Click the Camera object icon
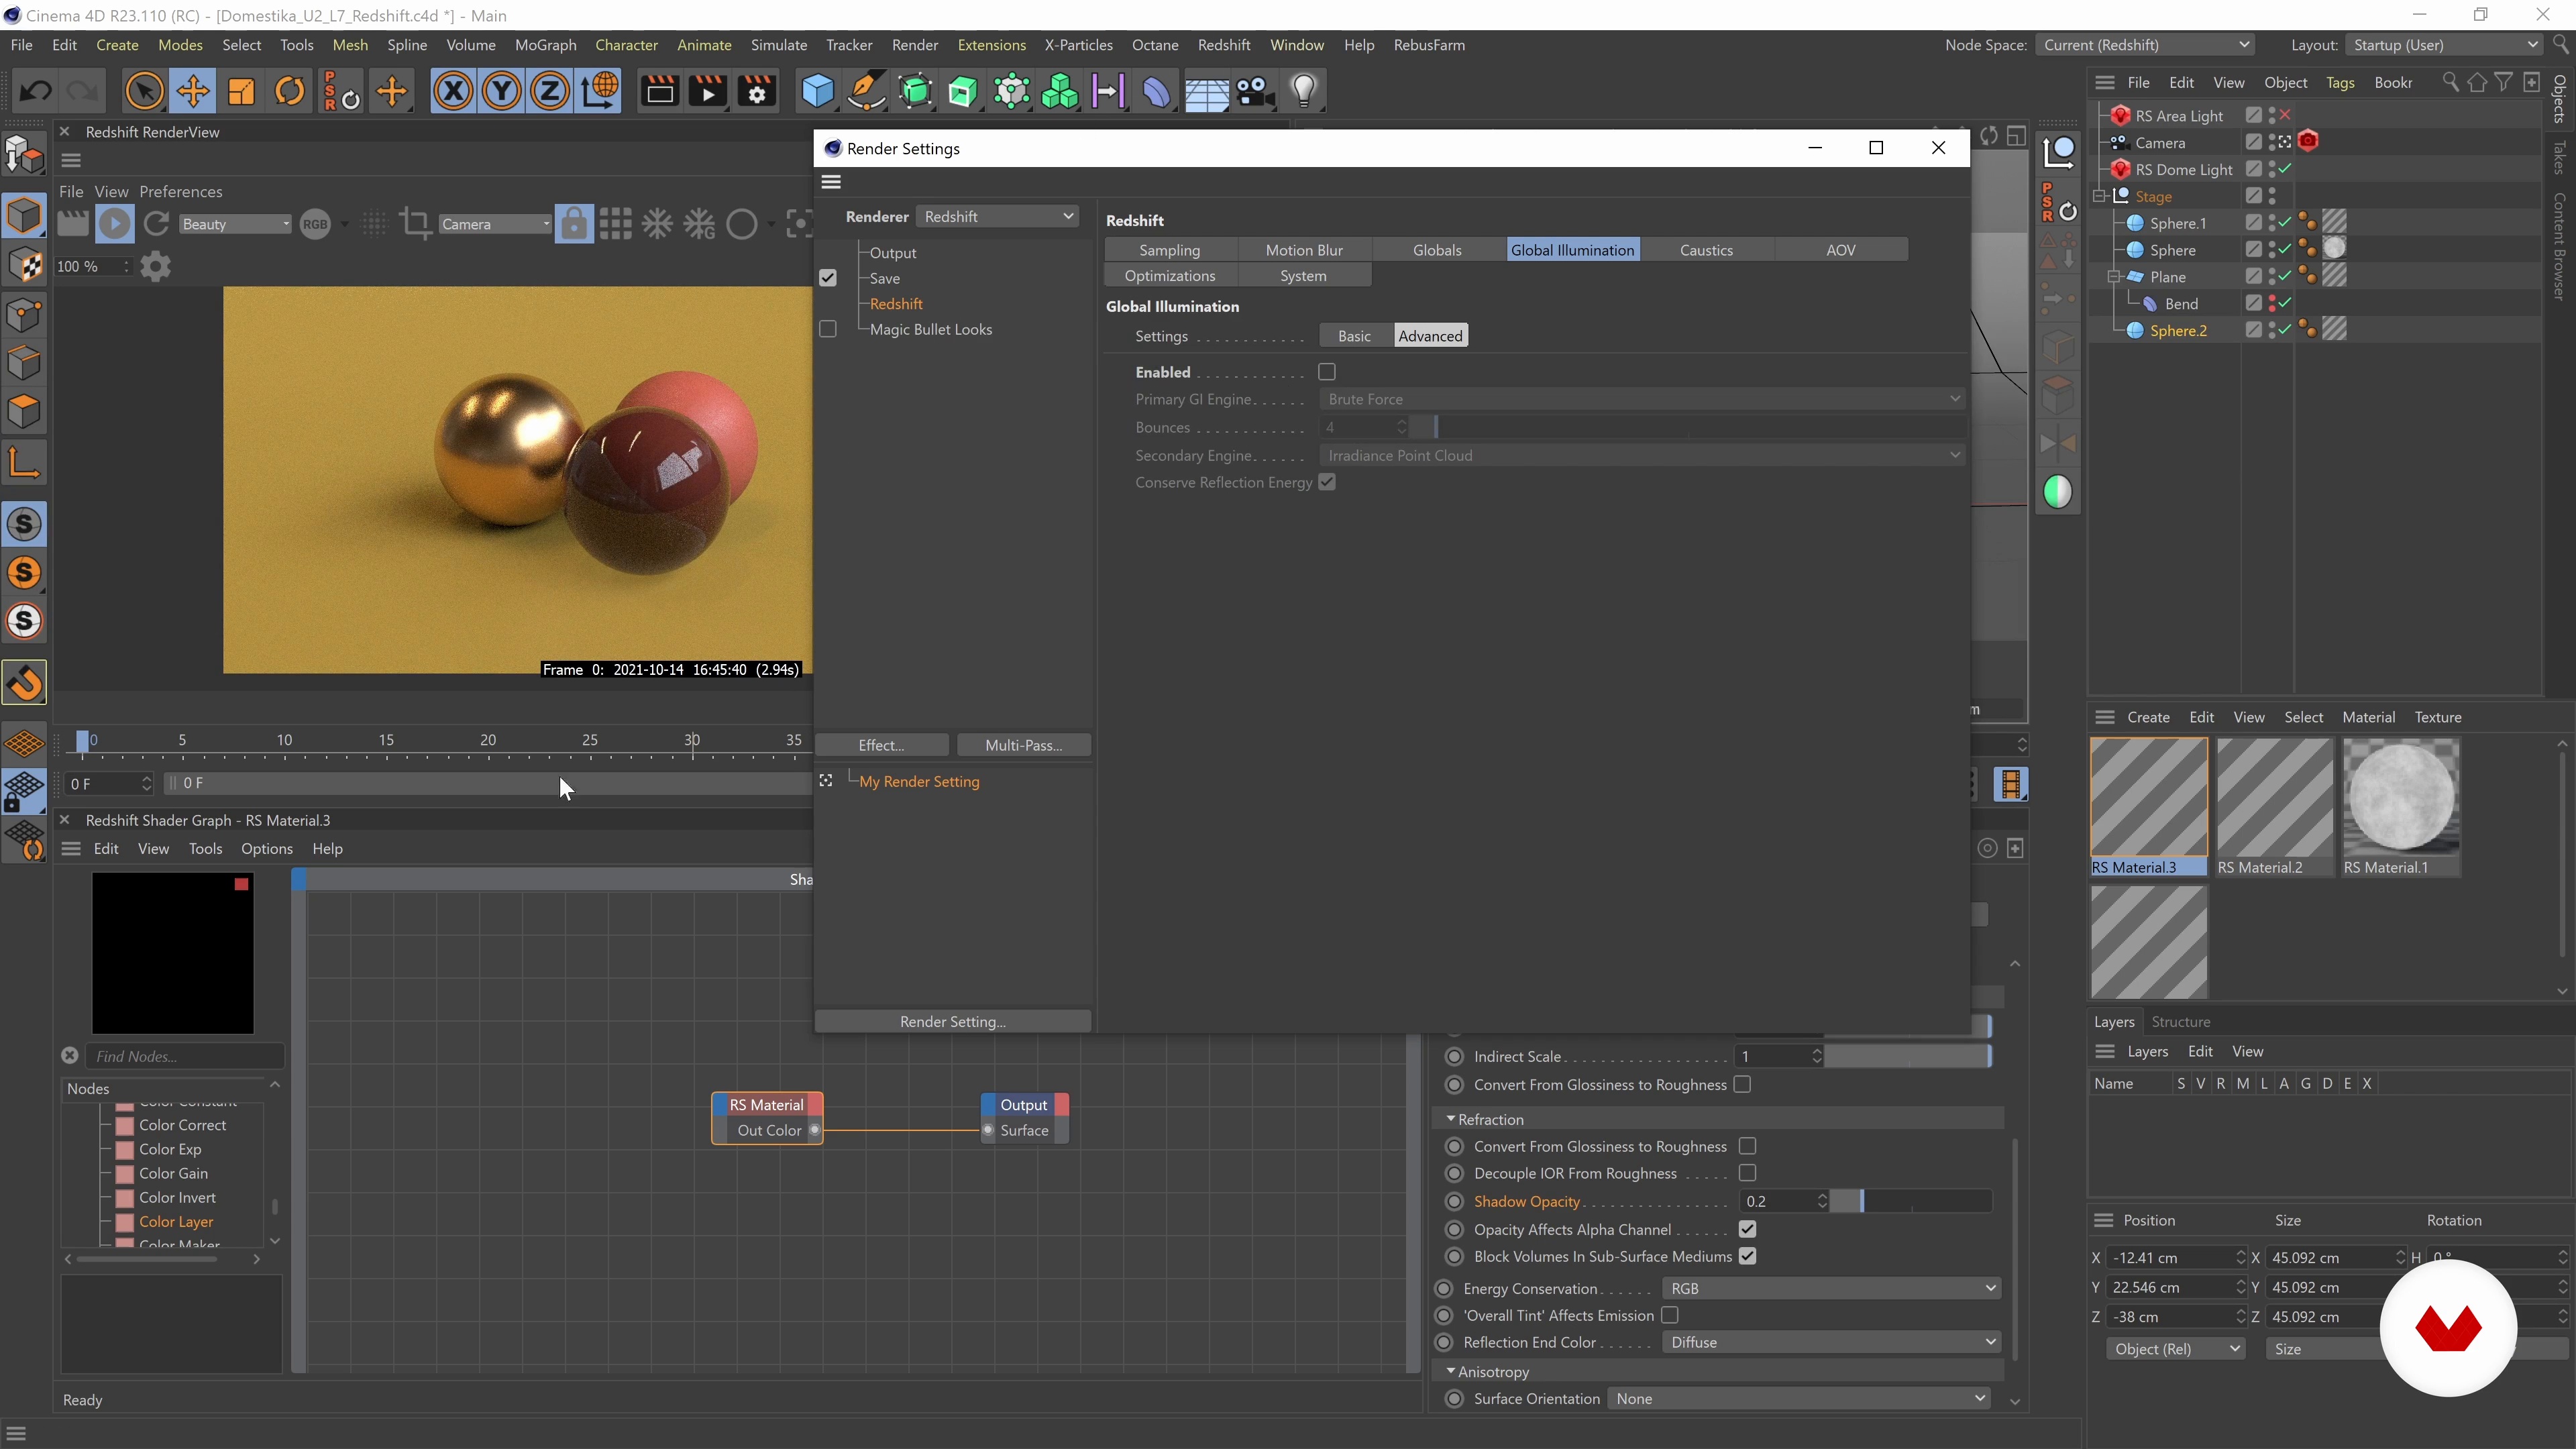This screenshot has height=1449, width=2576. pos(1254,91)
